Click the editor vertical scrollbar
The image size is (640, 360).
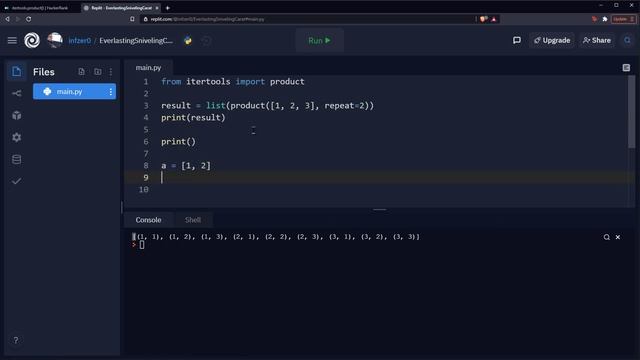[631, 112]
